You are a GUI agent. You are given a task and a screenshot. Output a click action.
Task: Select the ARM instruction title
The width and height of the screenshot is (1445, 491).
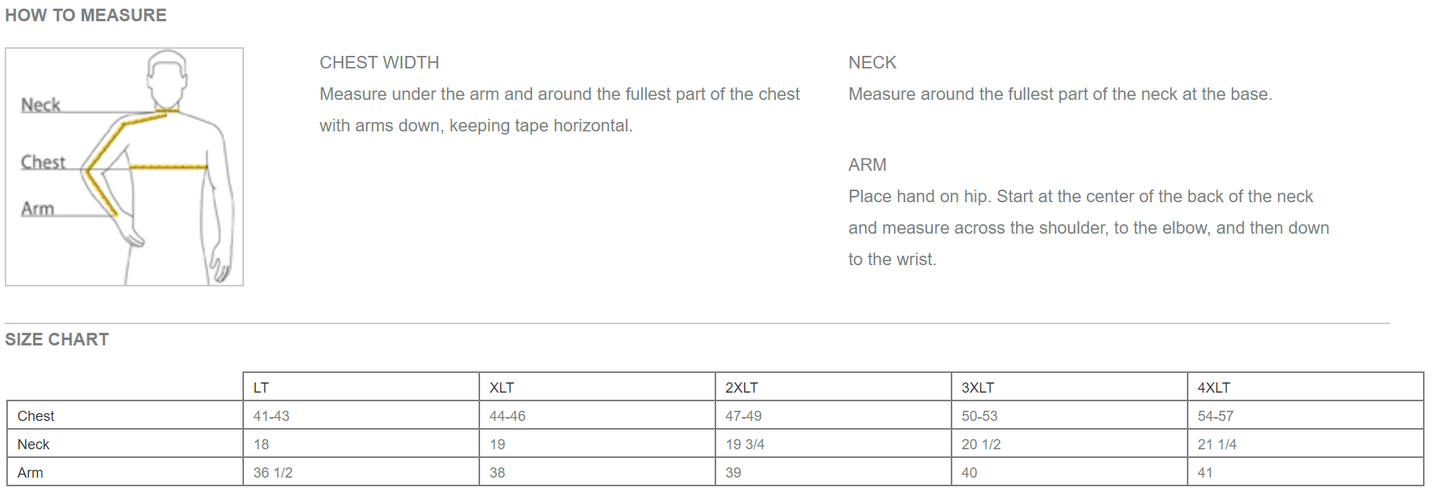867,165
